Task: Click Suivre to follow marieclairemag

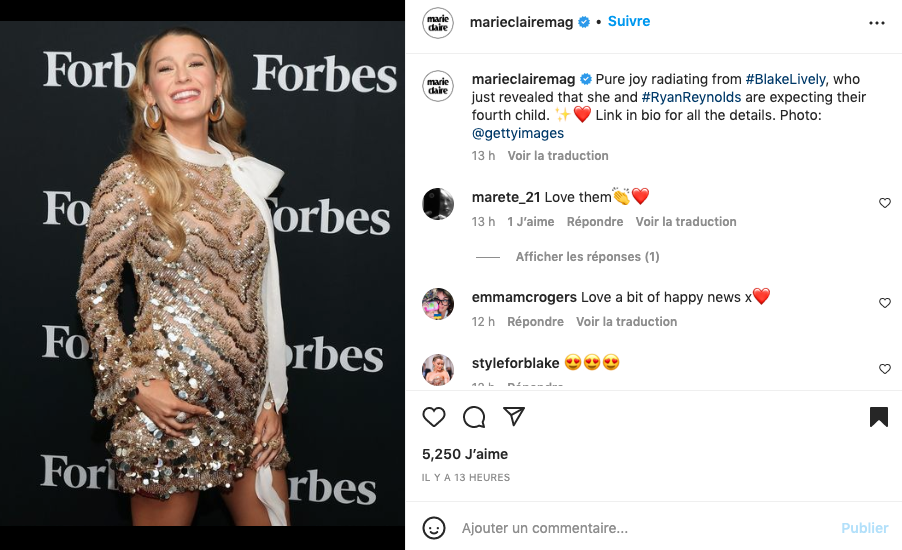Action: (629, 21)
